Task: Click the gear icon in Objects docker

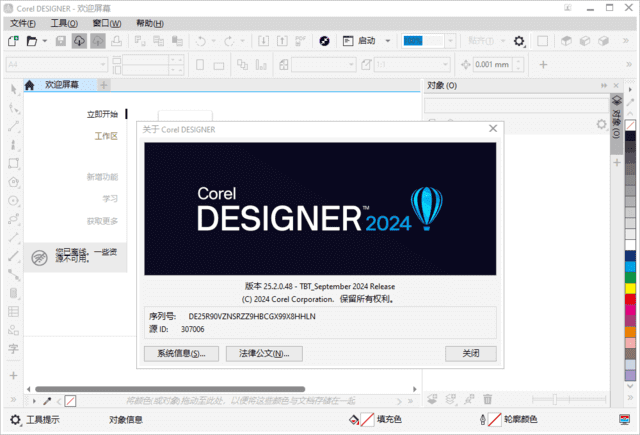Action: (601, 124)
